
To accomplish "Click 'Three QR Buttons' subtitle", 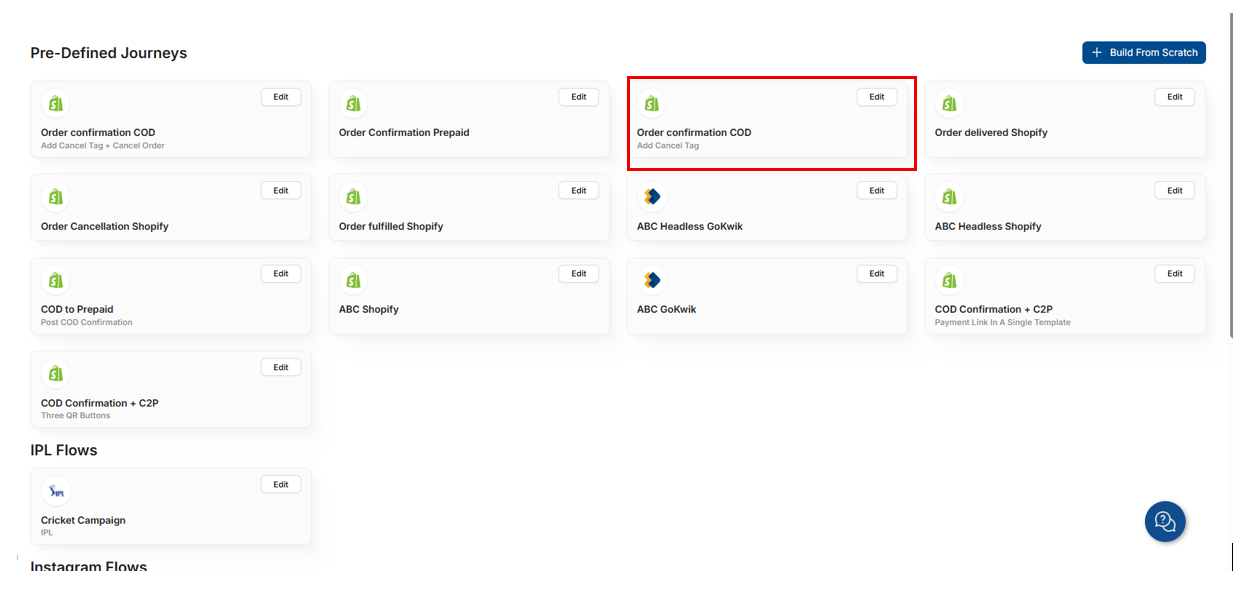I will pyautogui.click(x=76, y=415).
